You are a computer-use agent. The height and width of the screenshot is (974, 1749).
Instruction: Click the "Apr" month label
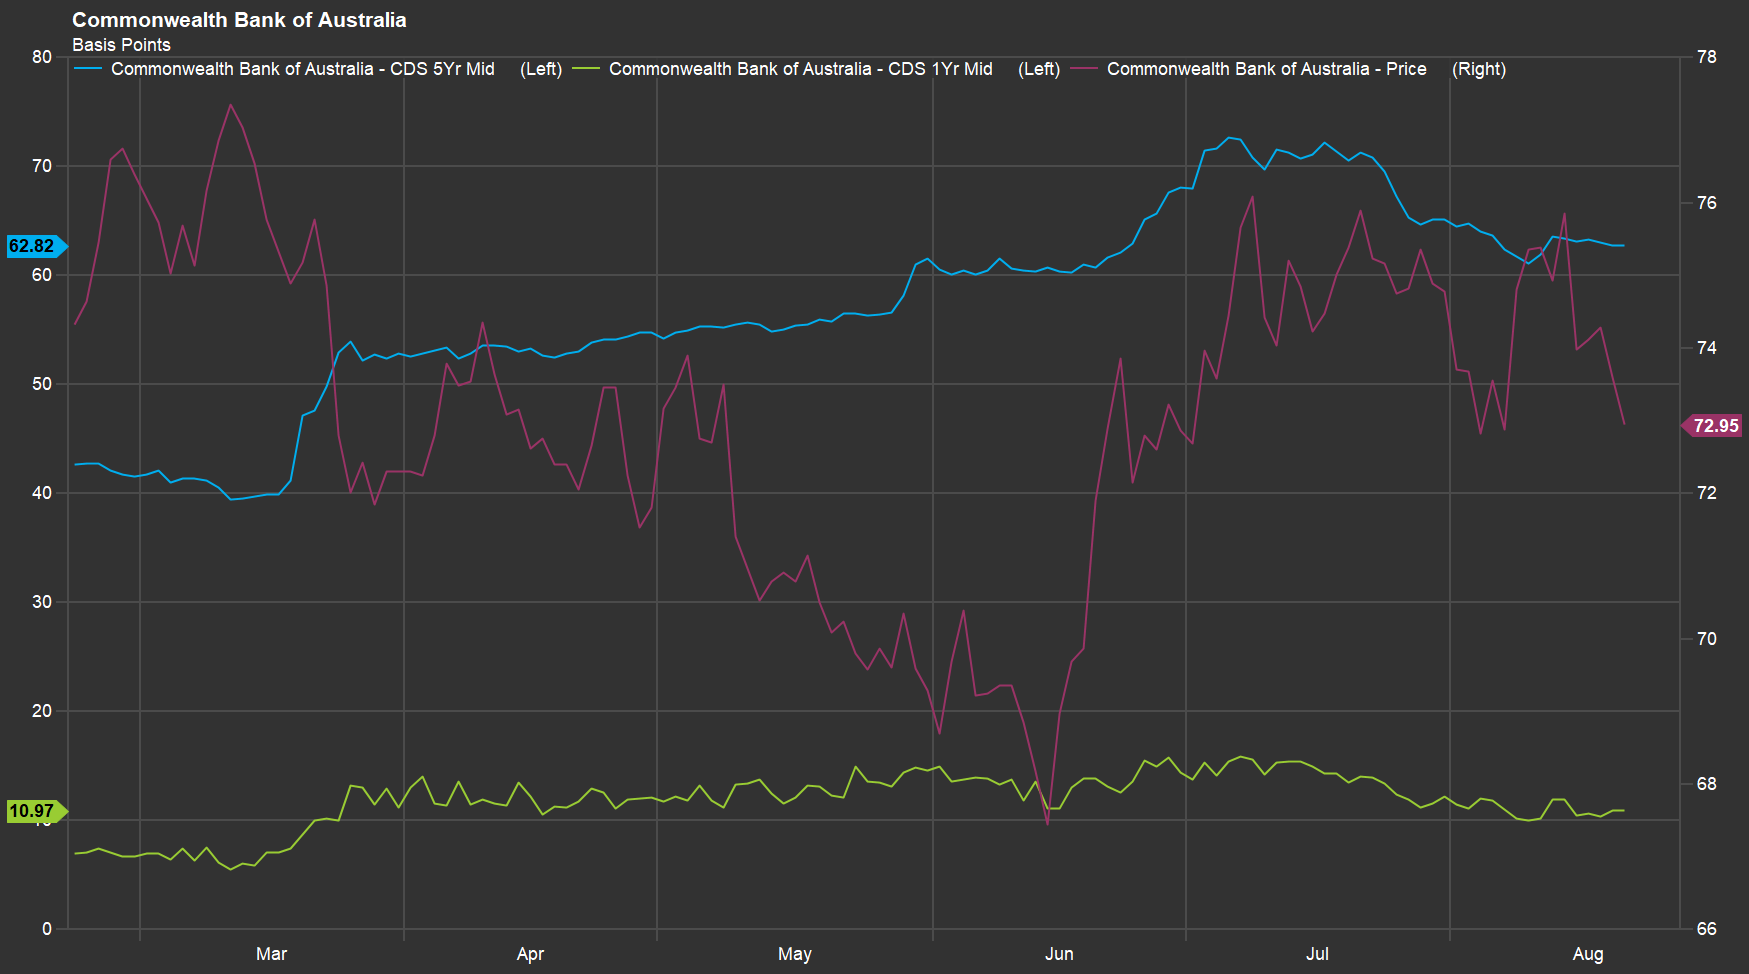pos(530,954)
